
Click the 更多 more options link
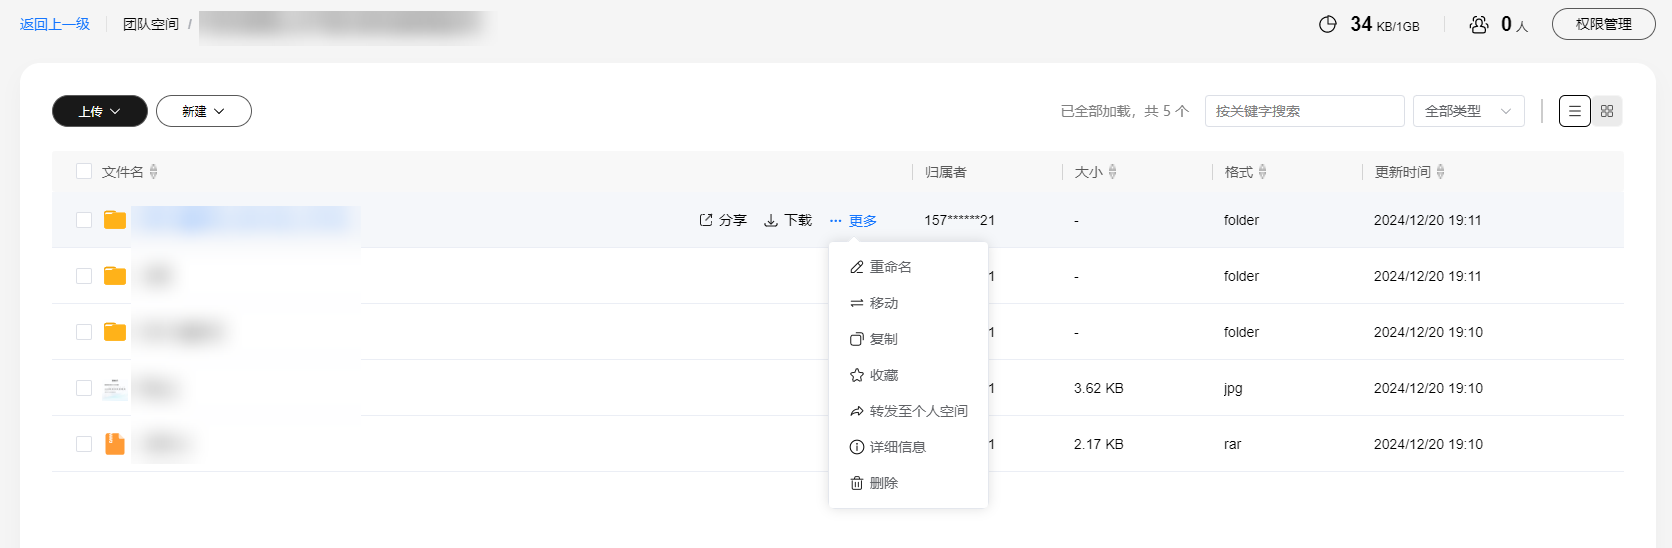[x=853, y=221]
